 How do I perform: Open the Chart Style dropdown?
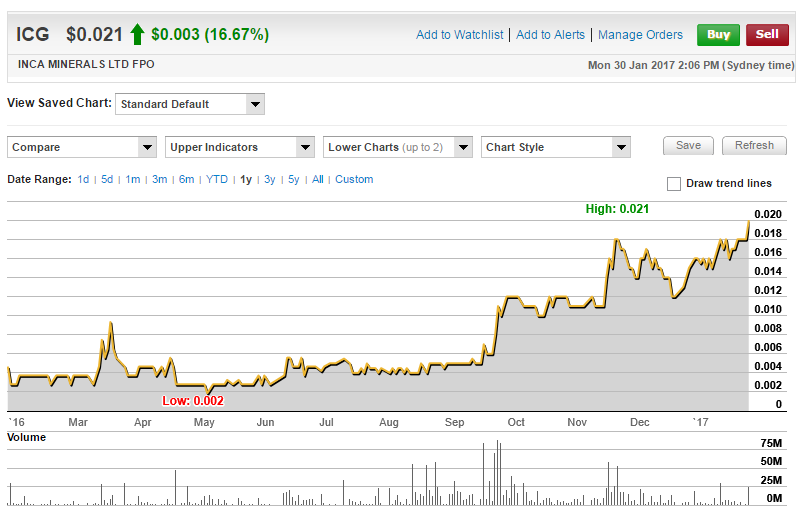pyautogui.click(x=555, y=147)
